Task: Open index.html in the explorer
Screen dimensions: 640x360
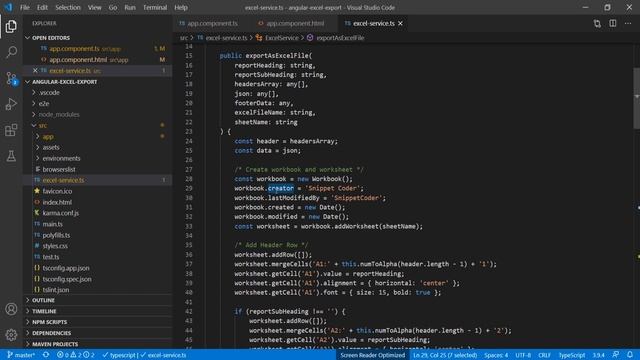Action: [x=57, y=202]
